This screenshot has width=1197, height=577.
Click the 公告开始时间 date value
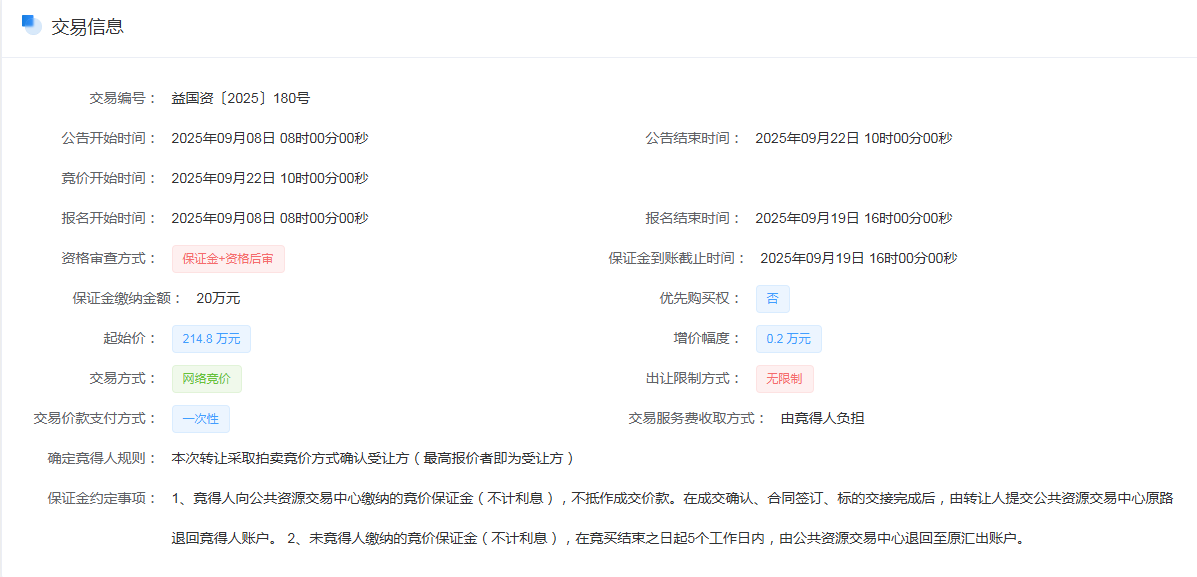[270, 138]
